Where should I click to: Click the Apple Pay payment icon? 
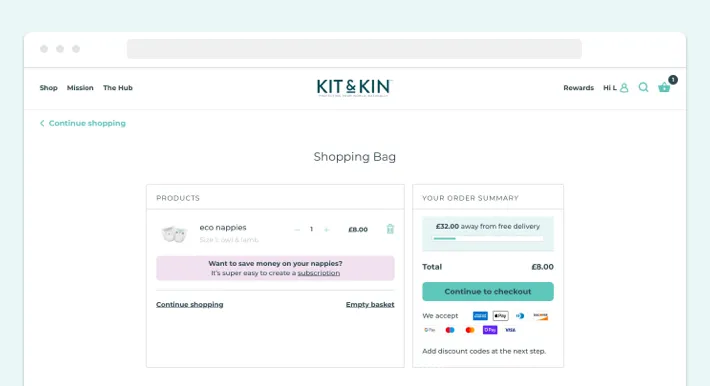500,316
